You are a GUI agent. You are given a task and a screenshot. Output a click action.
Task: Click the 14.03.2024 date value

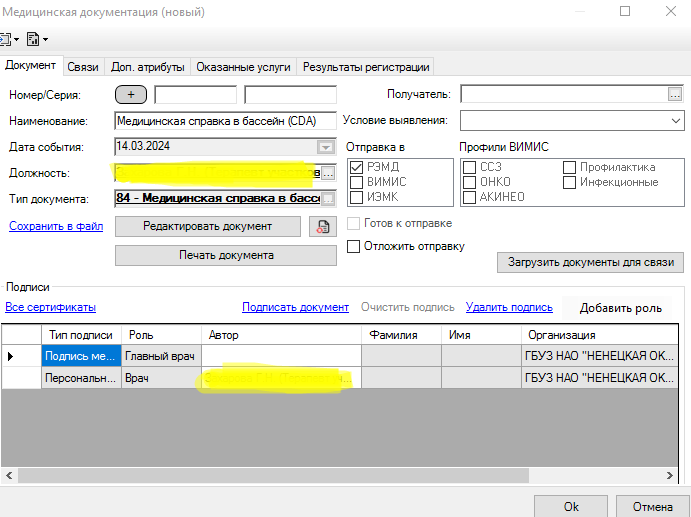click(x=143, y=146)
